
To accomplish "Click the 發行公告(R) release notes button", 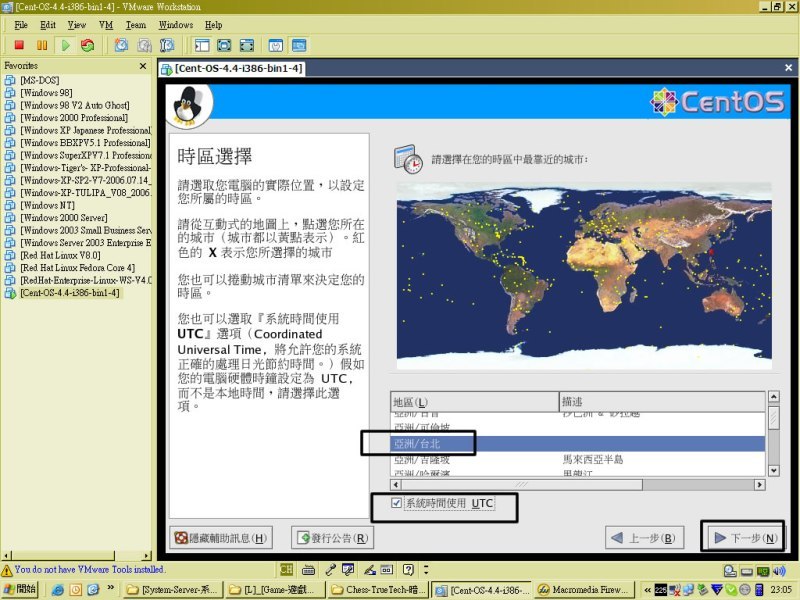I will 333,538.
